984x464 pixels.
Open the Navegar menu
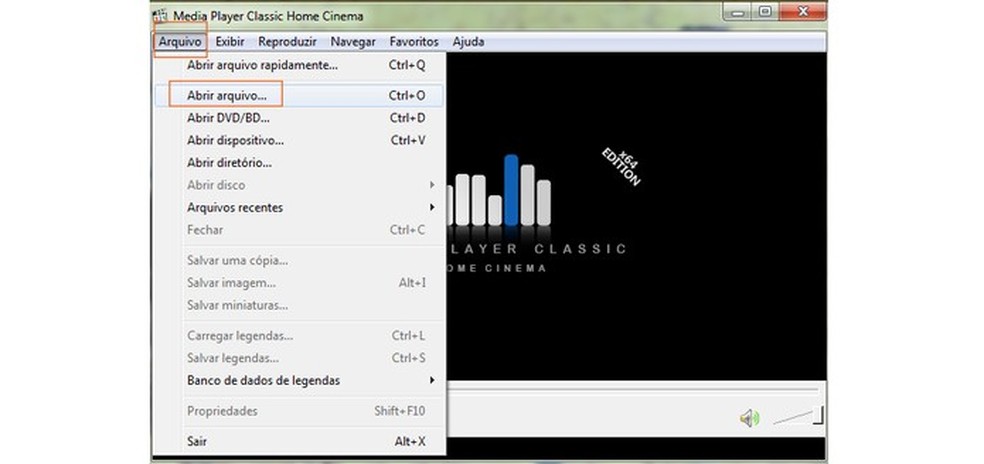pos(353,42)
